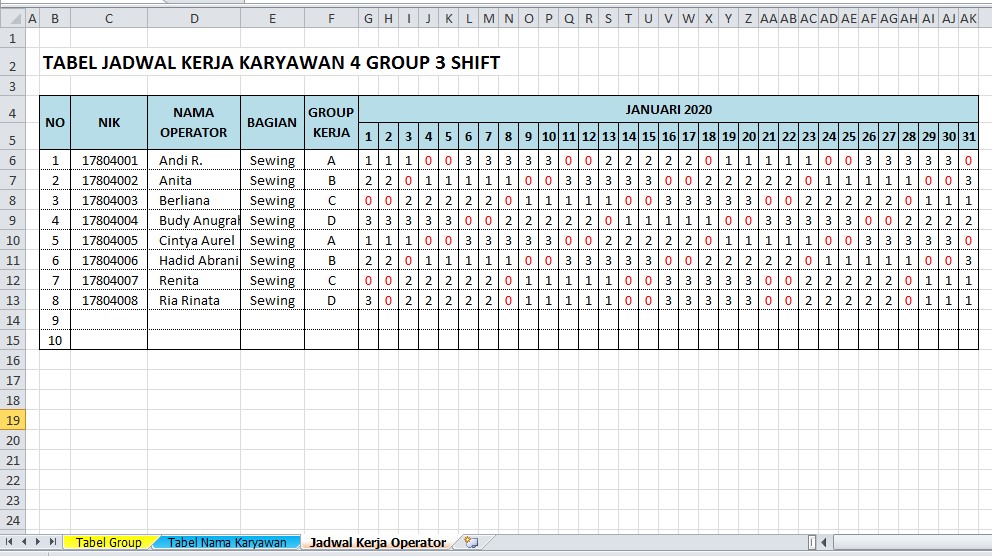Select the Jadwal Kerja Operator tab
This screenshot has width=992, height=556.
[x=377, y=542]
